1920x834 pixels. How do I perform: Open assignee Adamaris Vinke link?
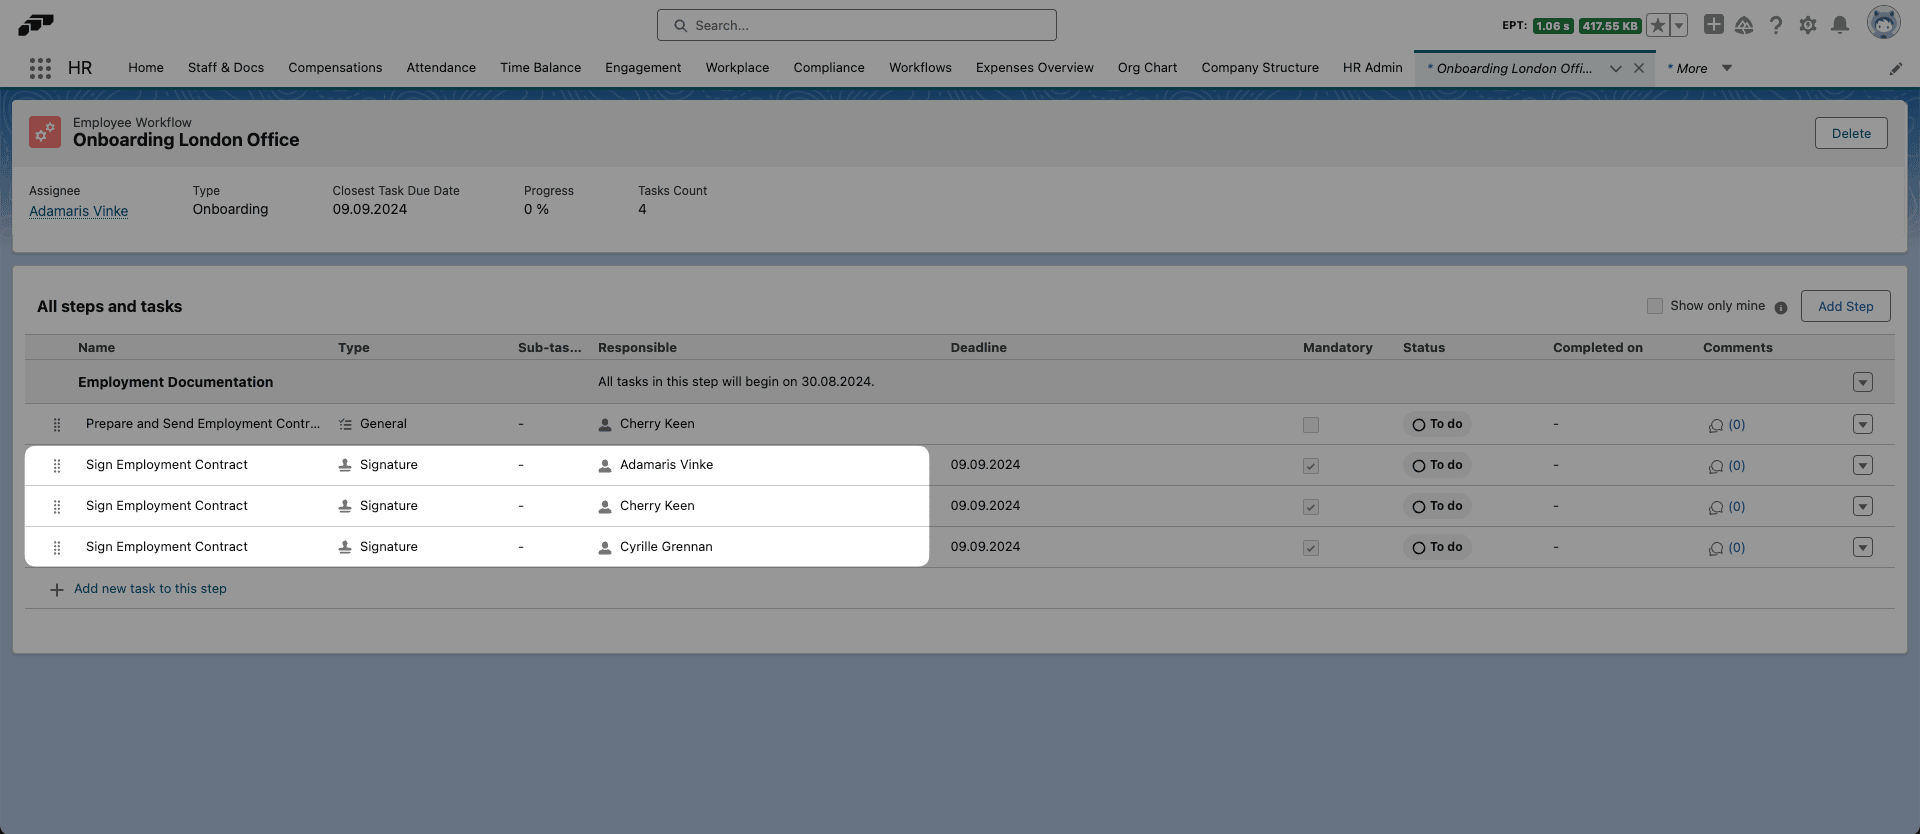78,211
